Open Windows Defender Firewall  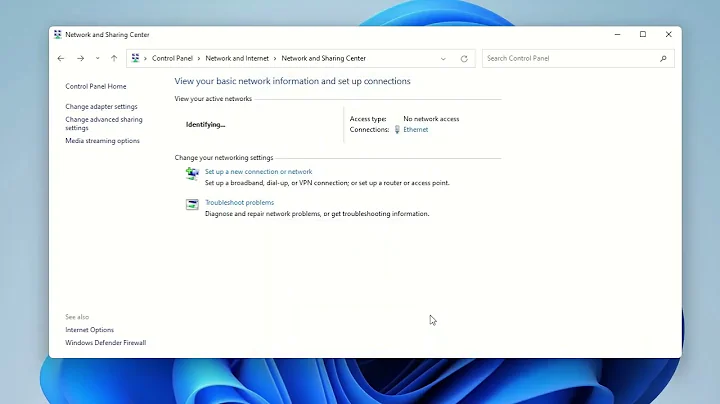click(106, 342)
